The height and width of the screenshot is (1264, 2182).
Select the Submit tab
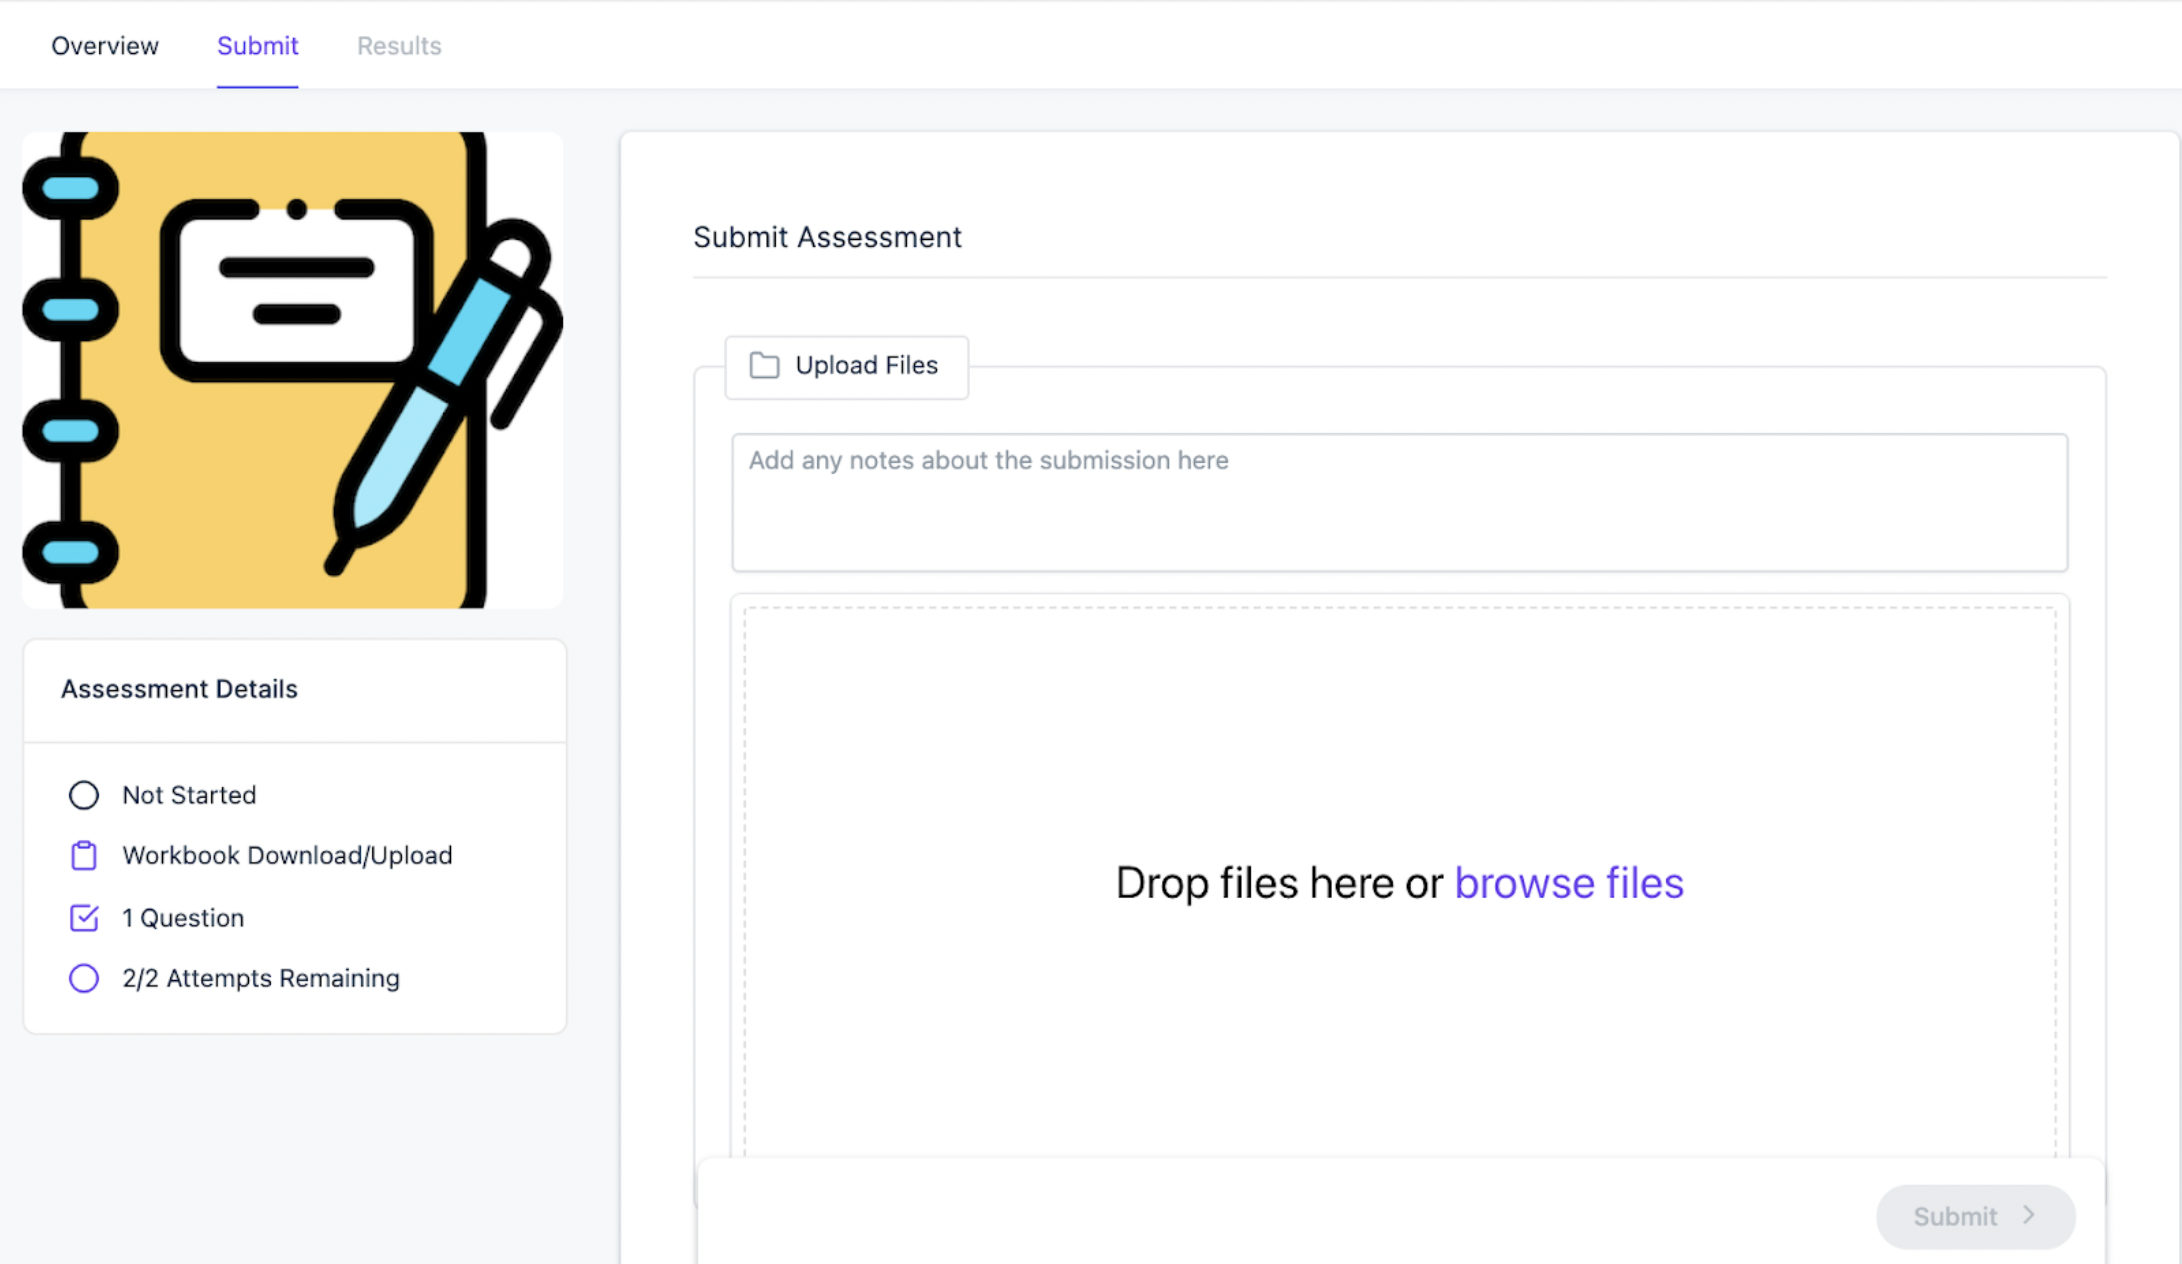258,46
